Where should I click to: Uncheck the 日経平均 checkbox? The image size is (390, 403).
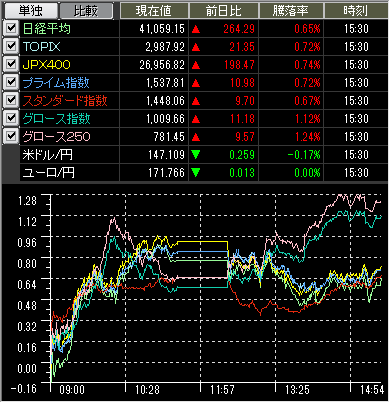(x=11, y=28)
